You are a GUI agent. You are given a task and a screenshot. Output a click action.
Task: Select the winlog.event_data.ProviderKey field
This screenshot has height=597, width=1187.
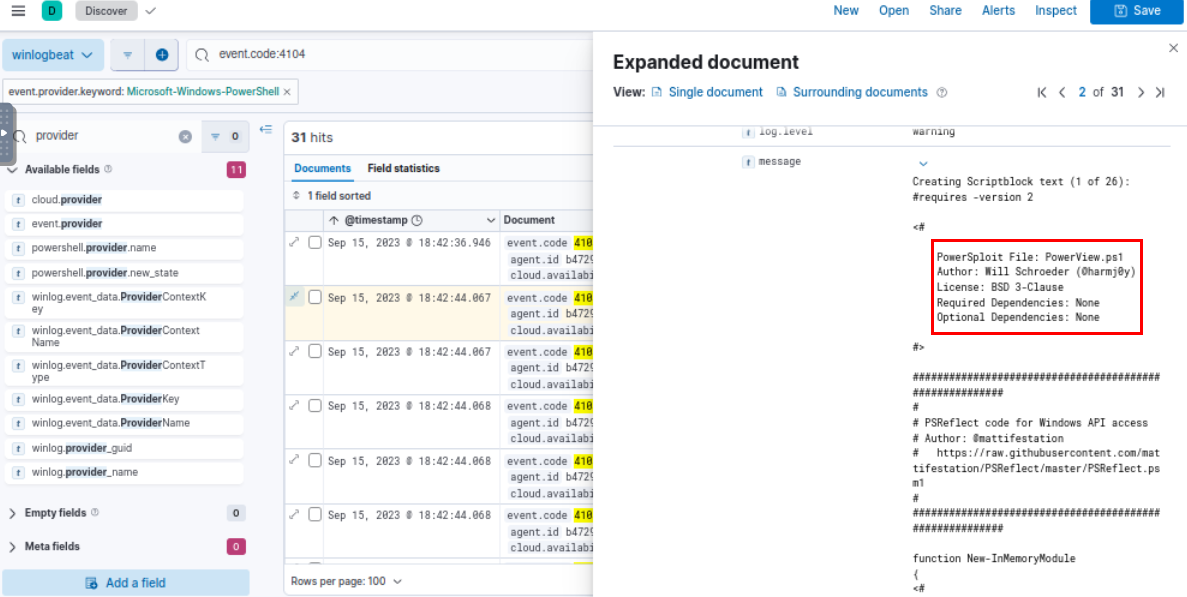(124, 399)
